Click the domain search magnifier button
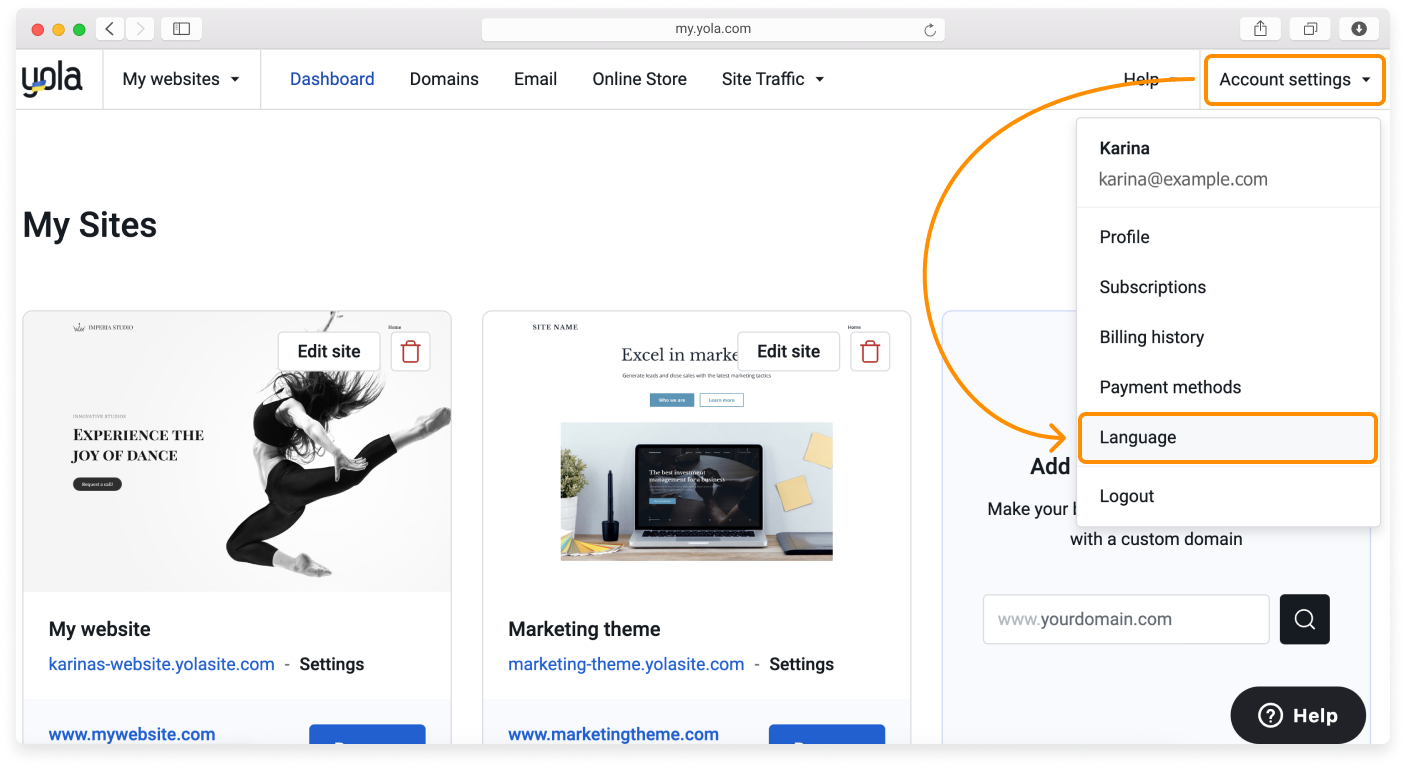Image resolution: width=1406 pixels, height=768 pixels. (1304, 619)
